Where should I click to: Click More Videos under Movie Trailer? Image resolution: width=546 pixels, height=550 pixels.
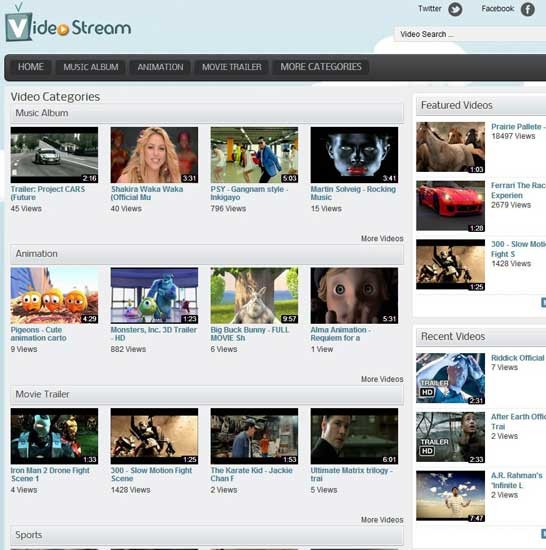382,520
